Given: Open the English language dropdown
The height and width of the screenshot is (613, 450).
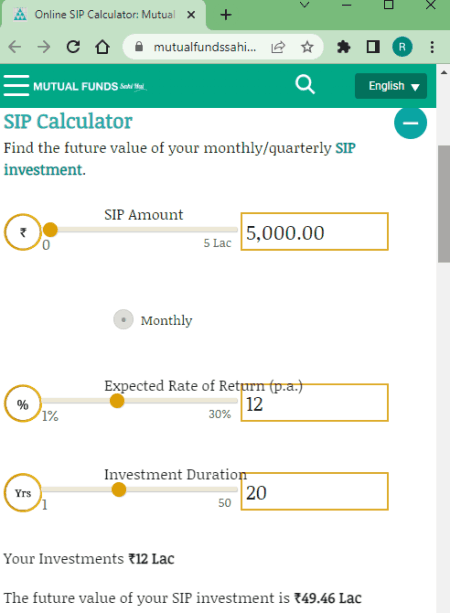Looking at the screenshot, I should [x=391, y=86].
